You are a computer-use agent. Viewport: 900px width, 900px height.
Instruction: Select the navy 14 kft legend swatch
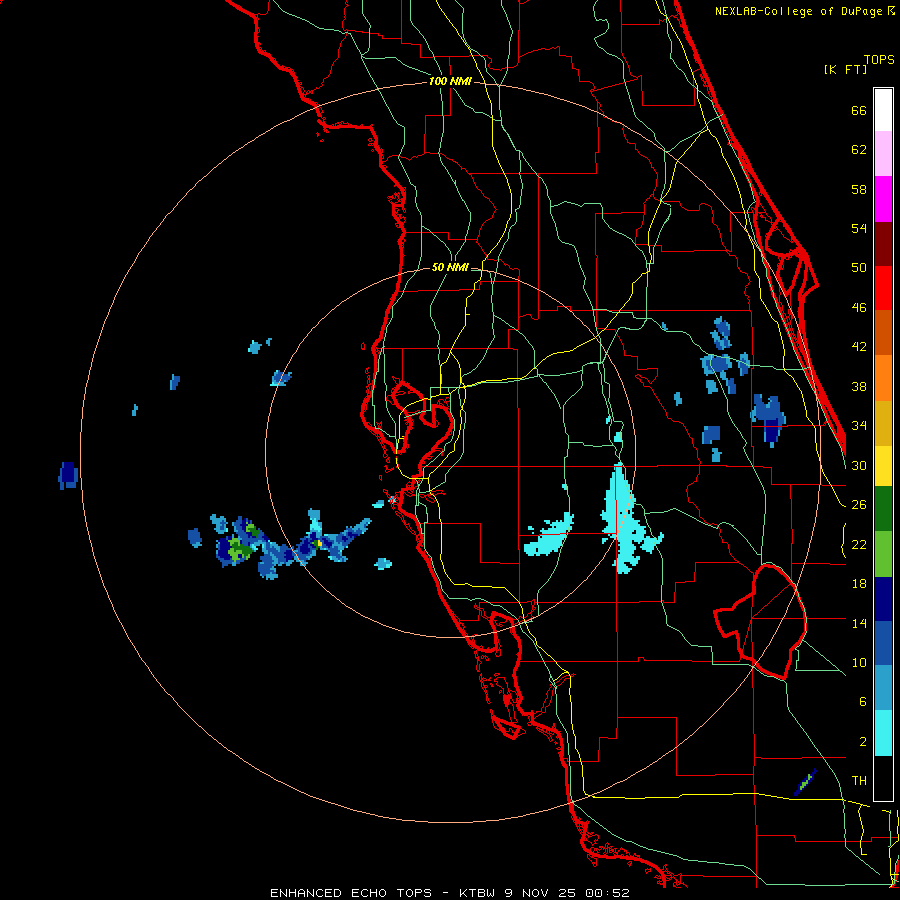click(883, 599)
